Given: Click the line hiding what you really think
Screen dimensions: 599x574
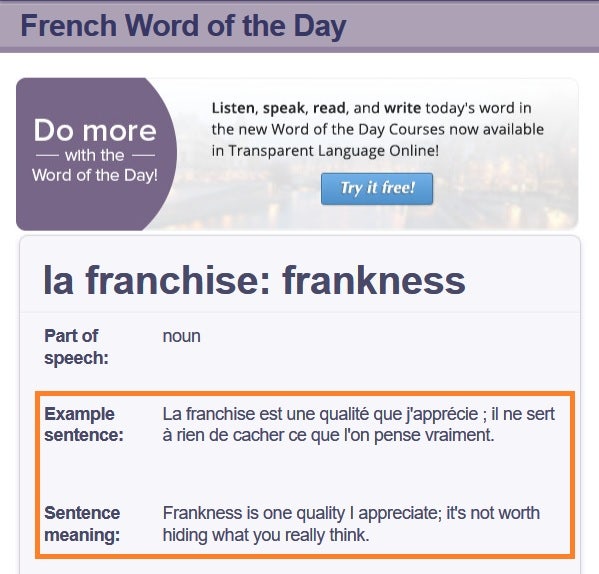Looking at the screenshot, I should tap(266, 535).
